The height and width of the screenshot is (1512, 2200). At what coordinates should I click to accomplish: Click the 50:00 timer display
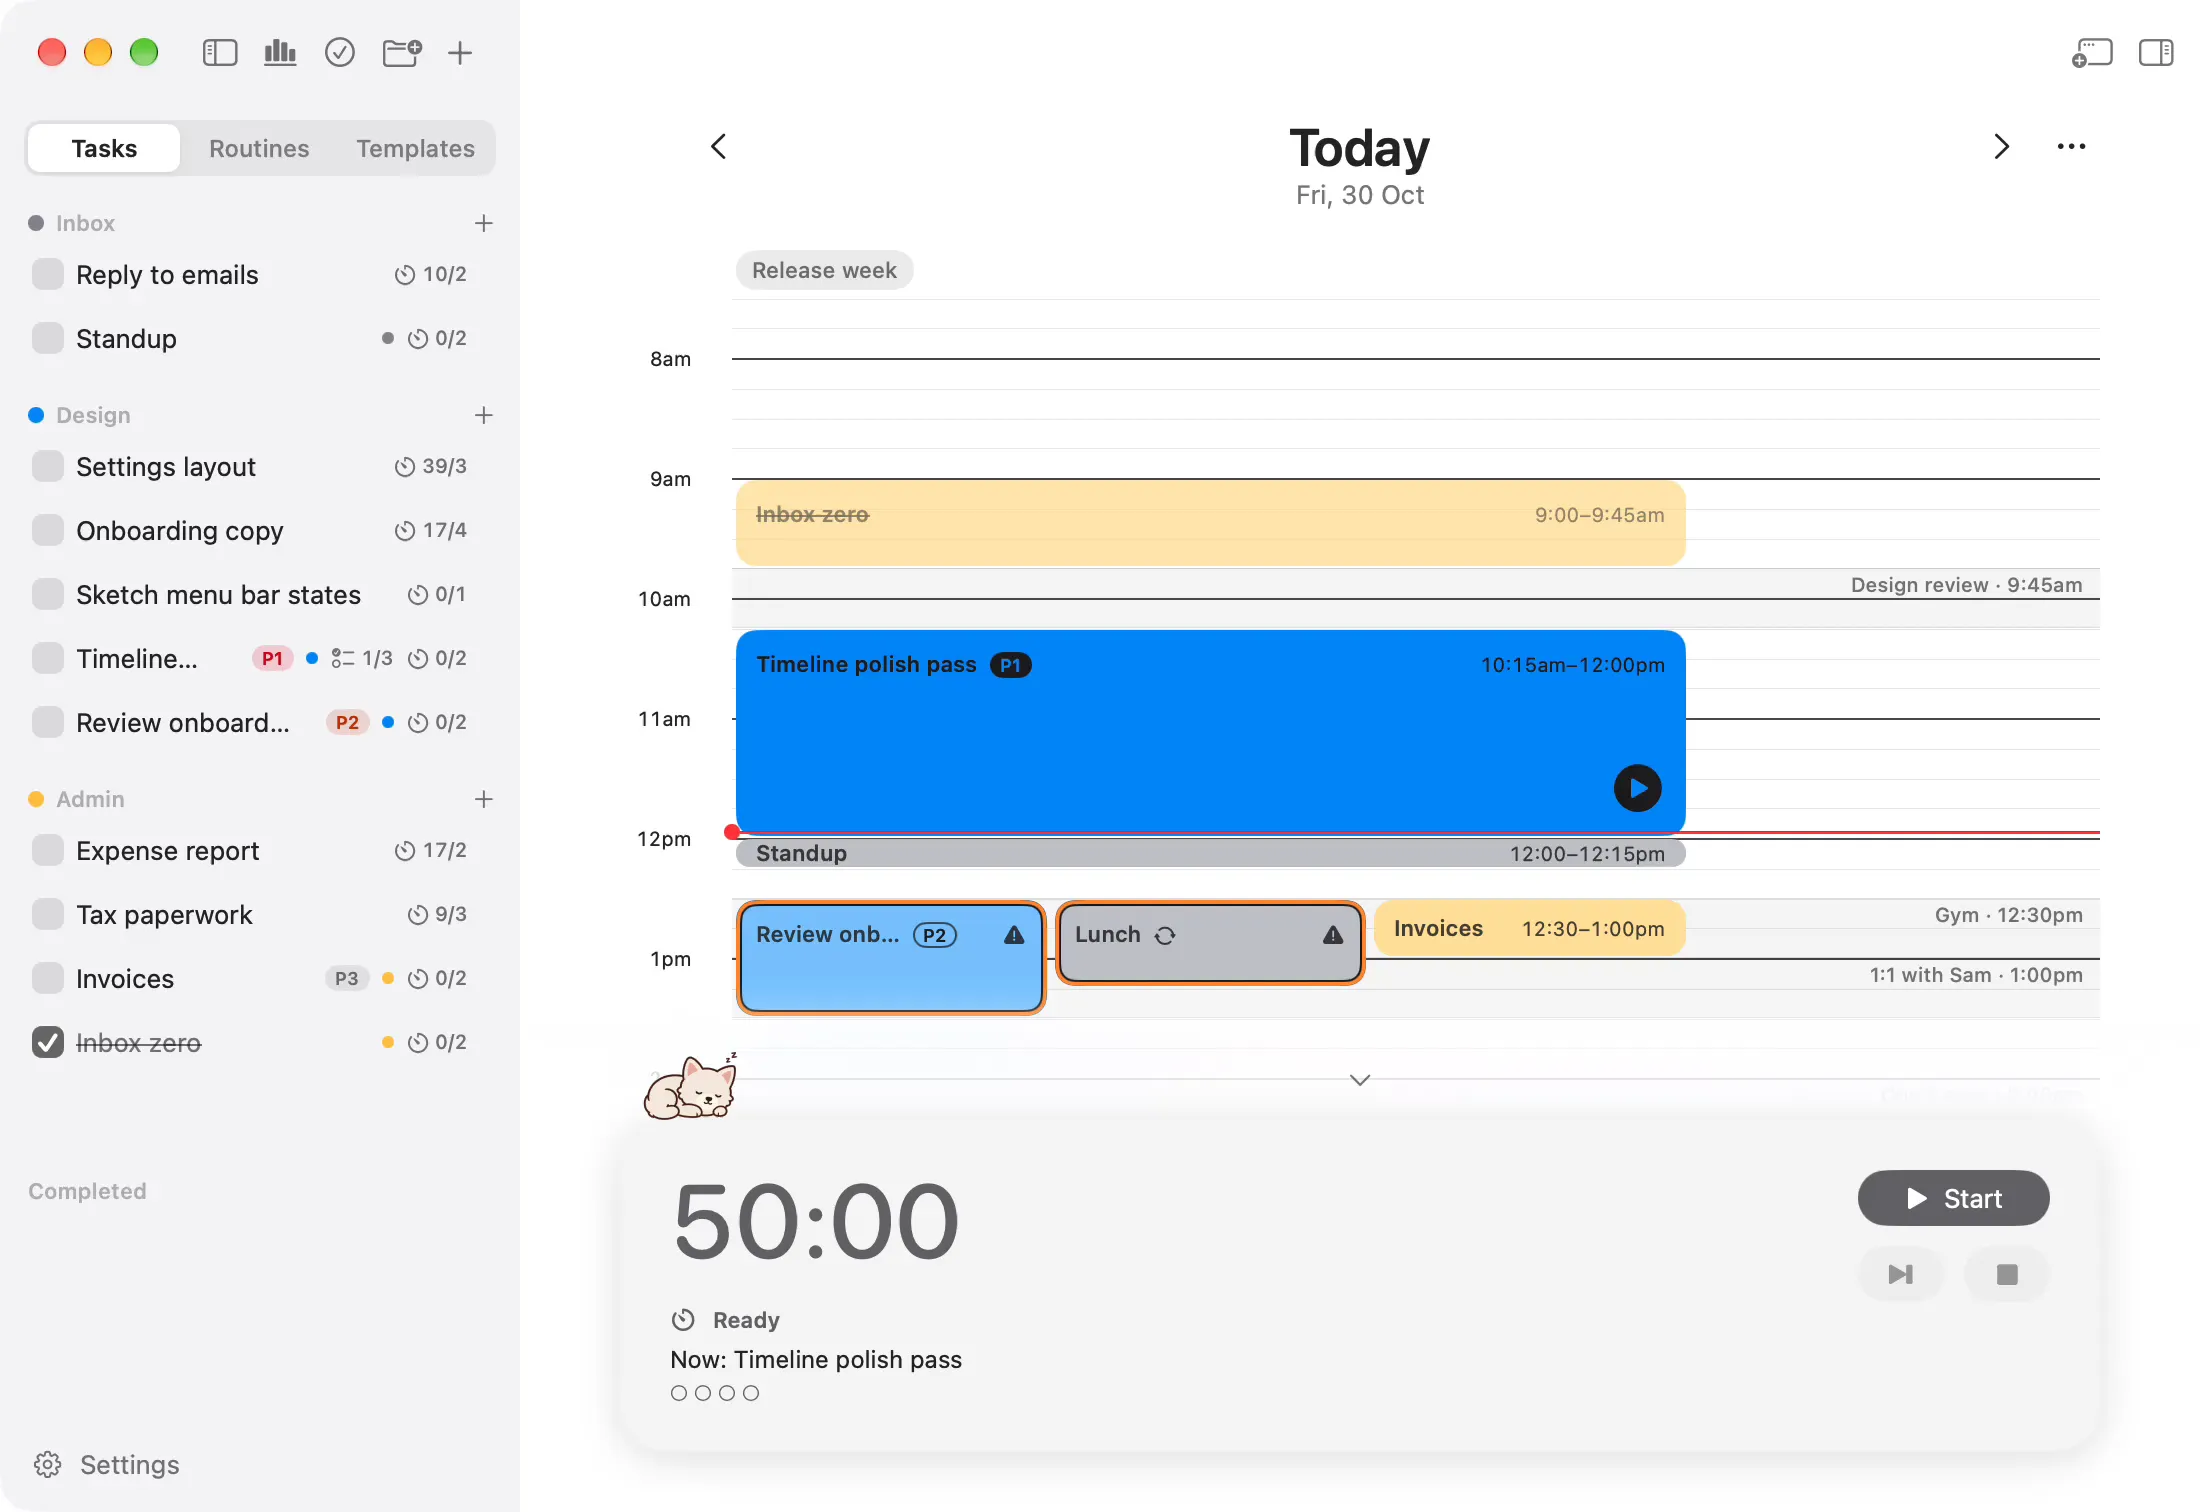click(816, 1222)
